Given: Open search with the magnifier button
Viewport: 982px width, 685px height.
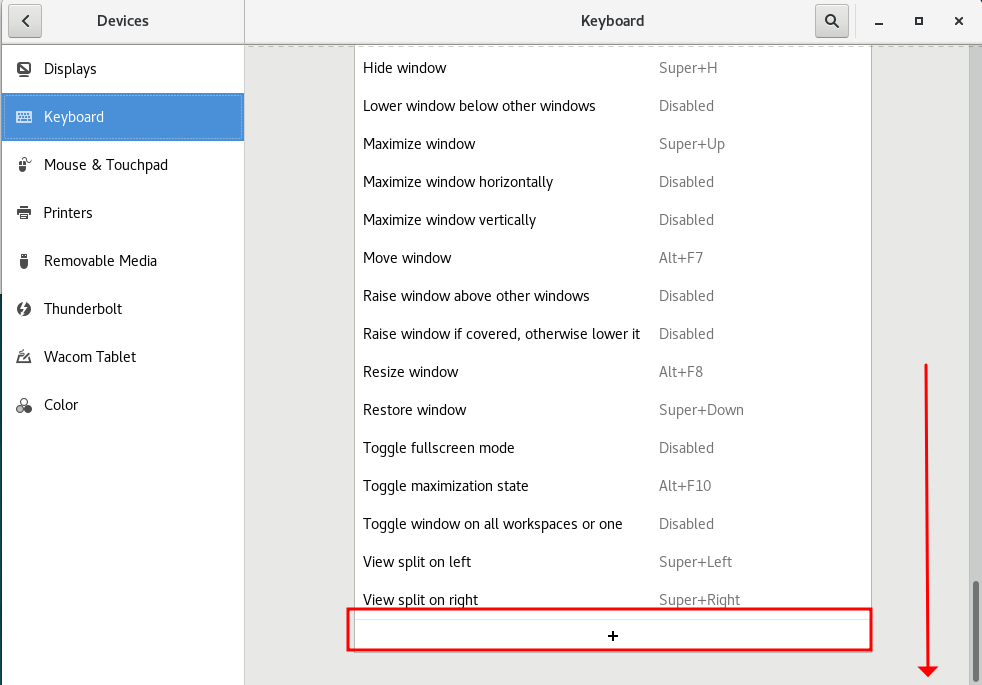Looking at the screenshot, I should [x=832, y=21].
